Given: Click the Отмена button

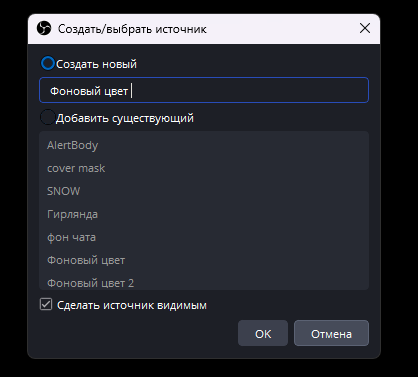Looking at the screenshot, I should (331, 333).
